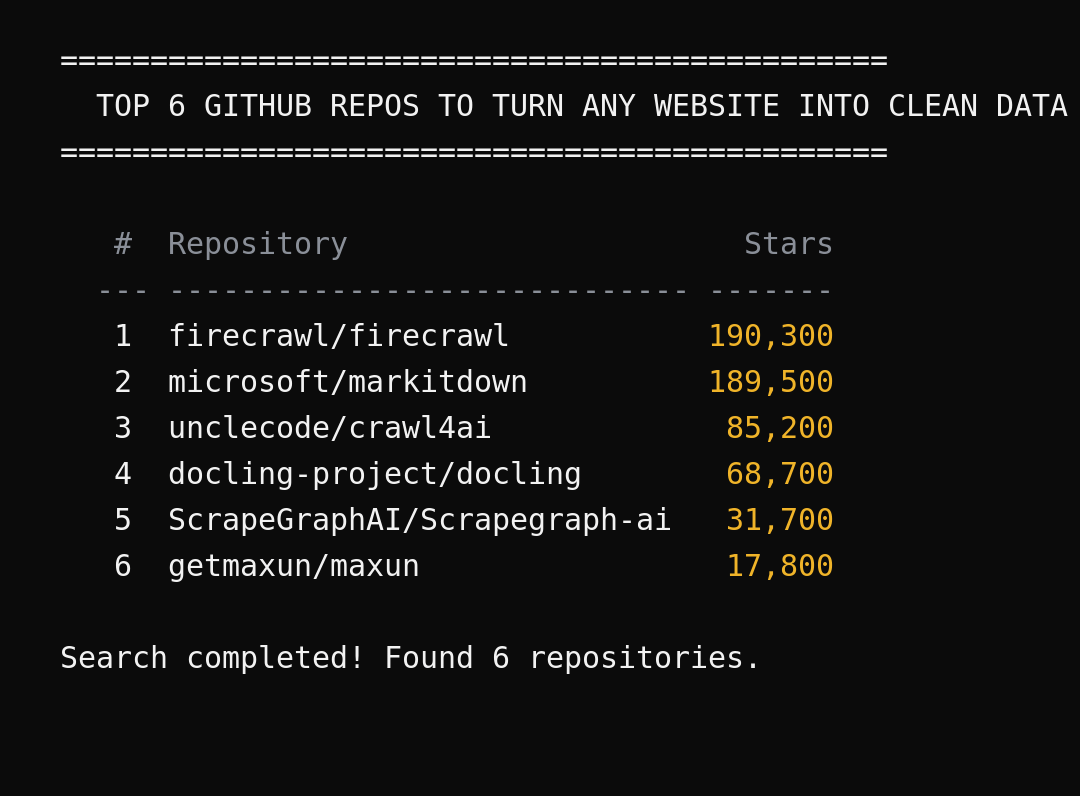The height and width of the screenshot is (796, 1080).
Task: Select the star count "189,500"
Action: pos(771,381)
